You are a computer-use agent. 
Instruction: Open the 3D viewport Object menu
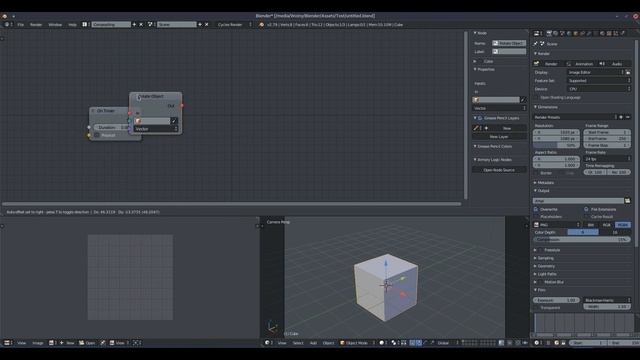(329, 343)
